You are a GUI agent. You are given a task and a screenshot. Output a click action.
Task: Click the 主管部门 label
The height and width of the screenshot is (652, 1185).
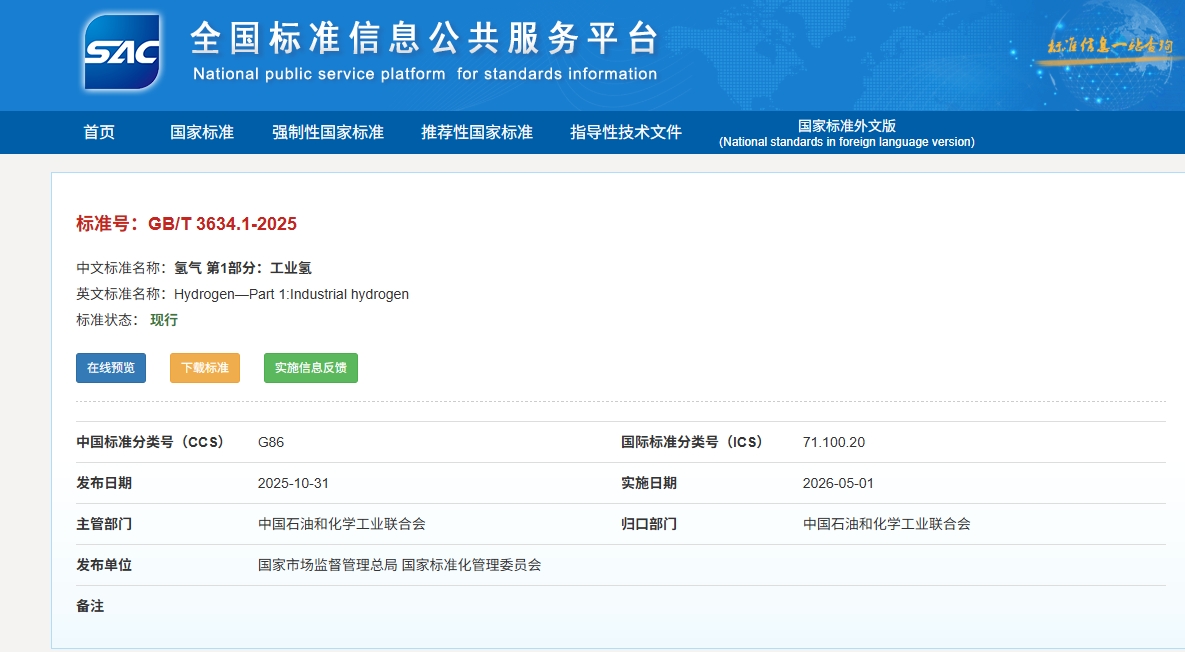click(x=104, y=524)
